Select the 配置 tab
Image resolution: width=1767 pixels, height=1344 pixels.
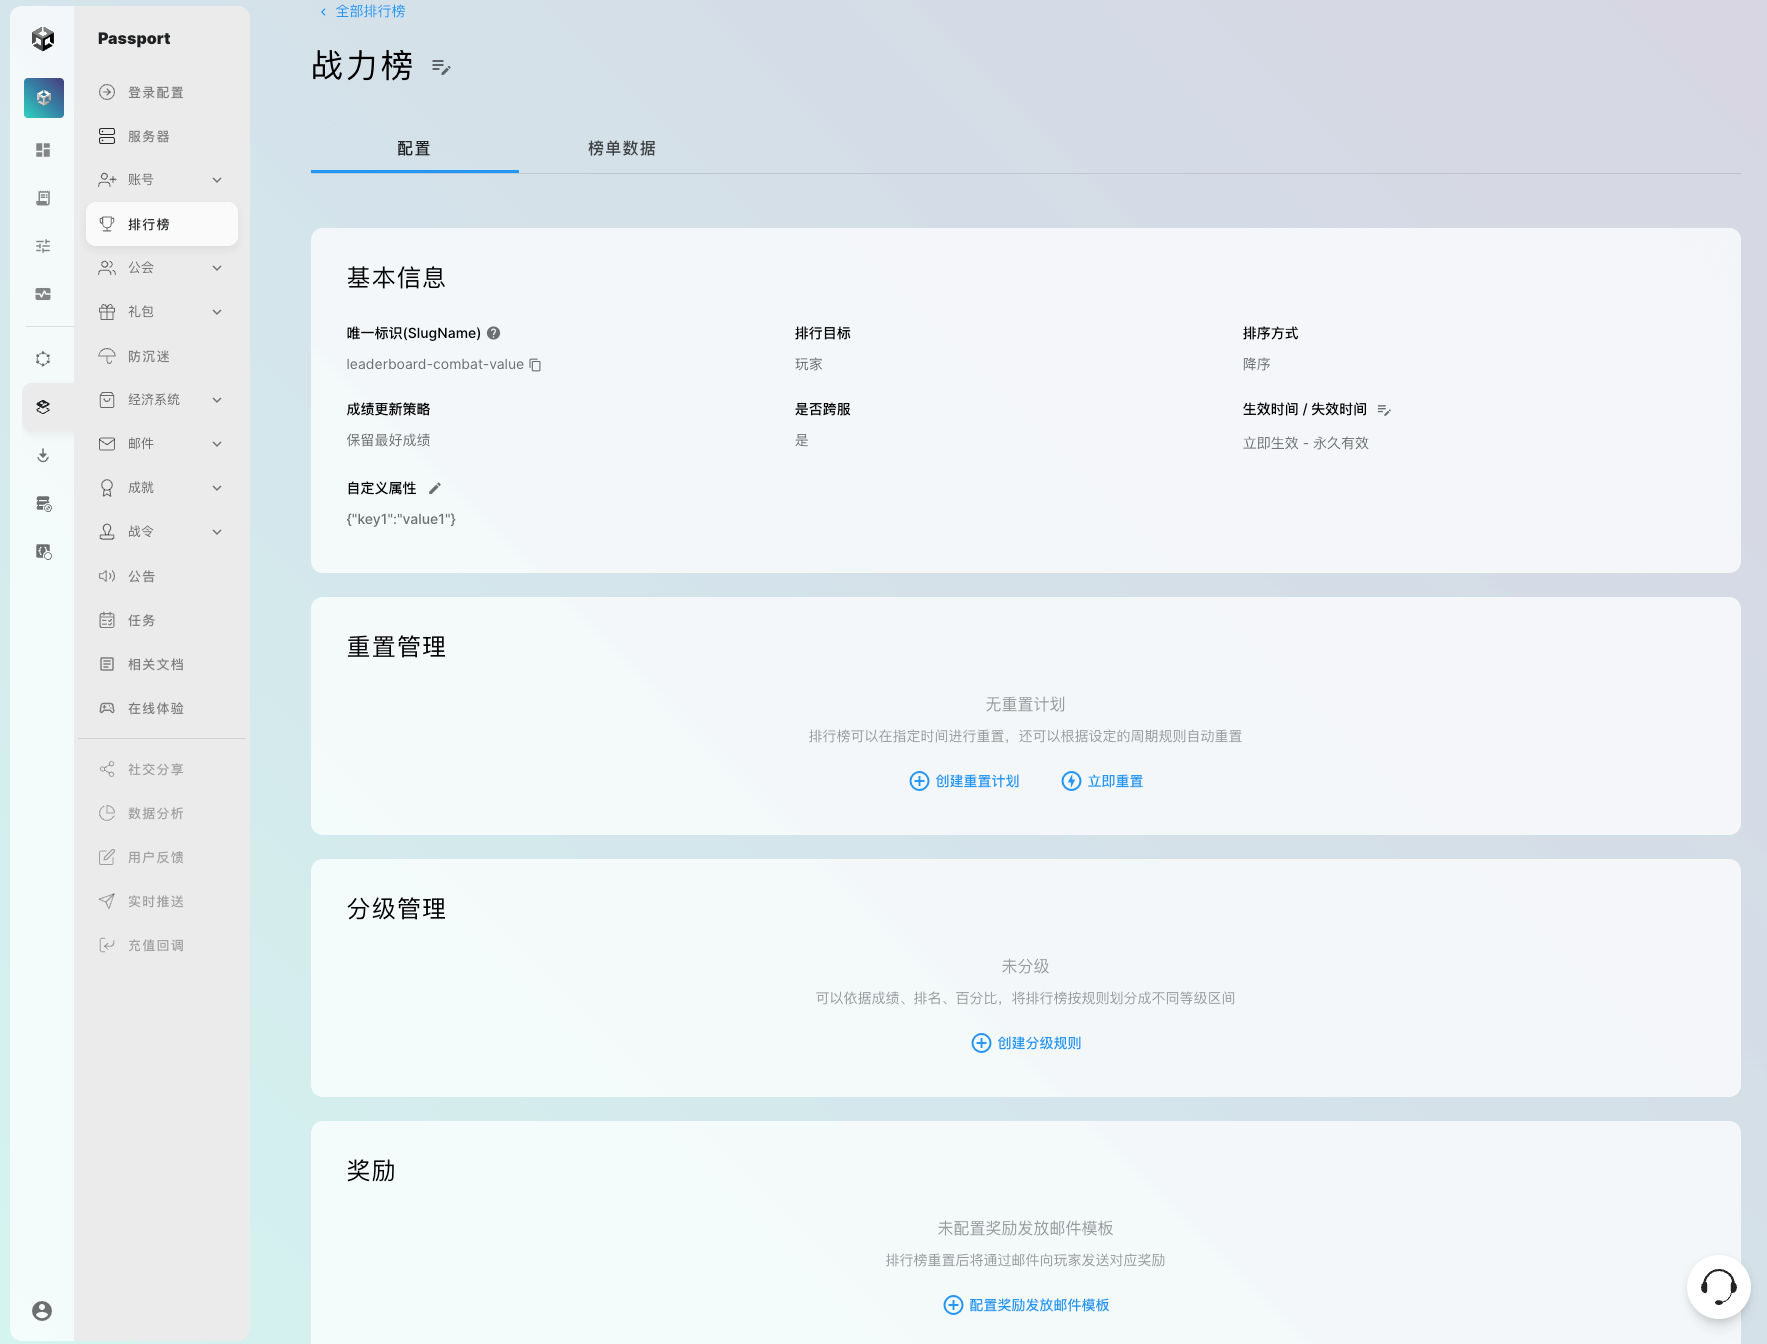click(414, 148)
